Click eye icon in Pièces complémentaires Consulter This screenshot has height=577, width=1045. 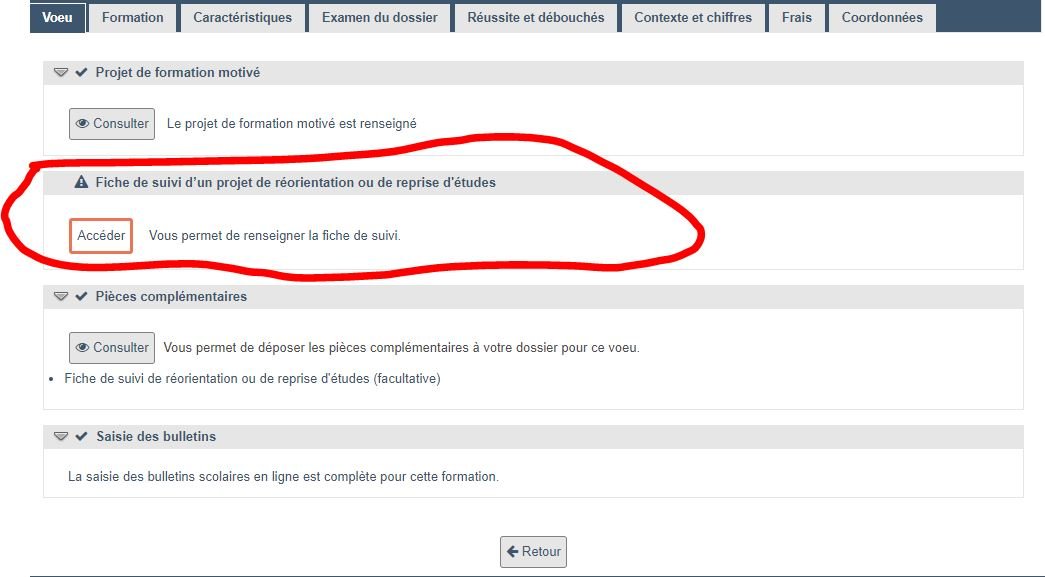point(83,347)
